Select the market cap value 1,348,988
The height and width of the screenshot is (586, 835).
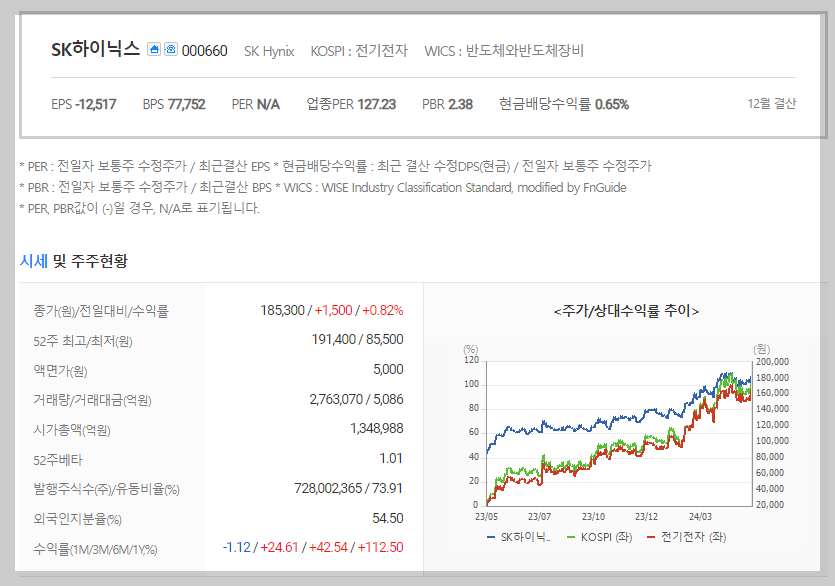[376, 428]
